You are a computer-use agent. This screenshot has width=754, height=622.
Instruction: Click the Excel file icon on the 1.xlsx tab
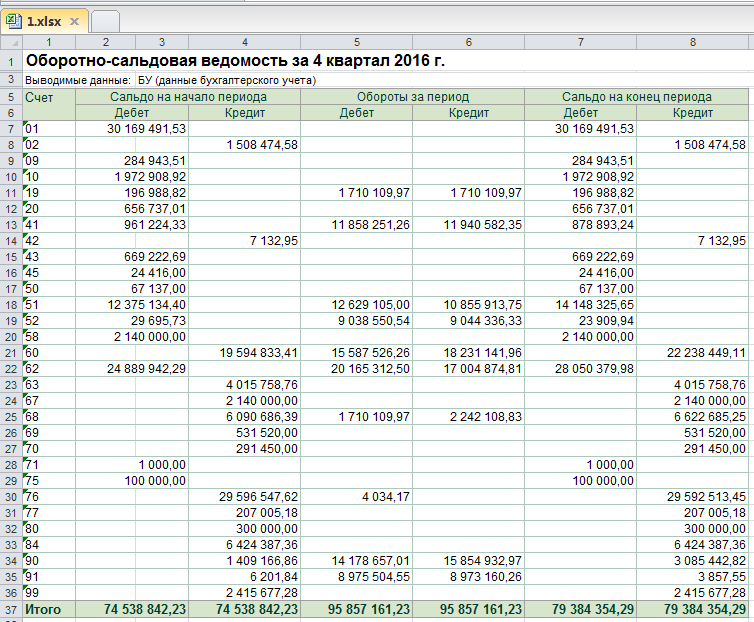(13, 20)
